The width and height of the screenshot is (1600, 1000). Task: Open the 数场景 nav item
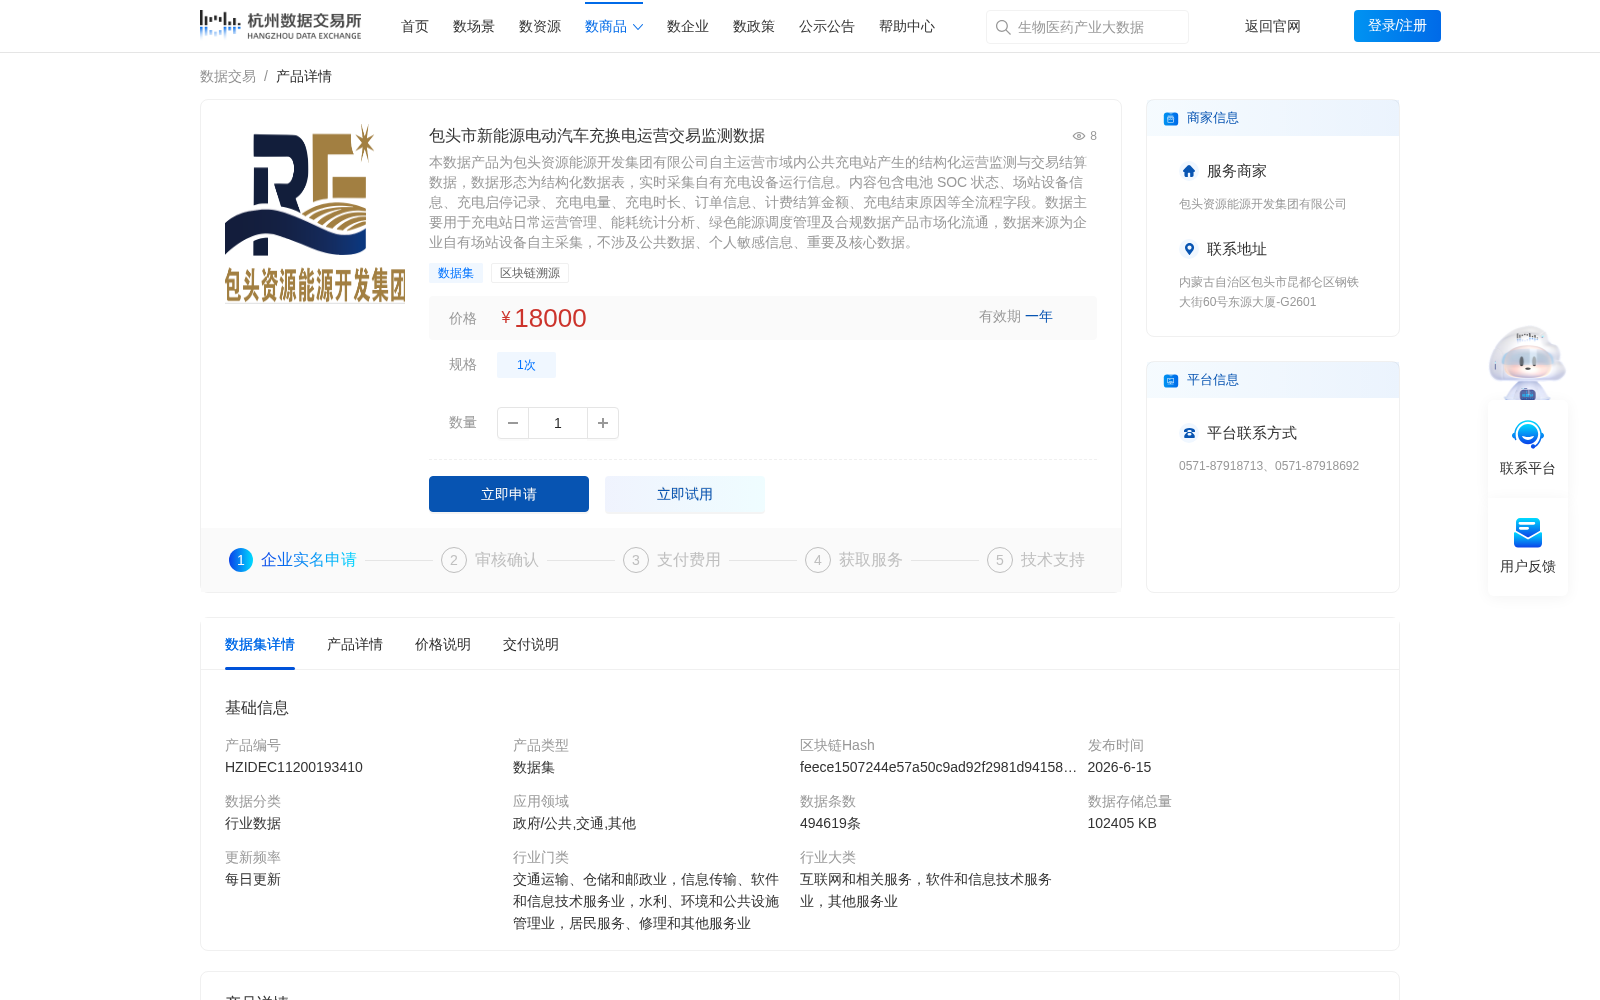coord(474,27)
